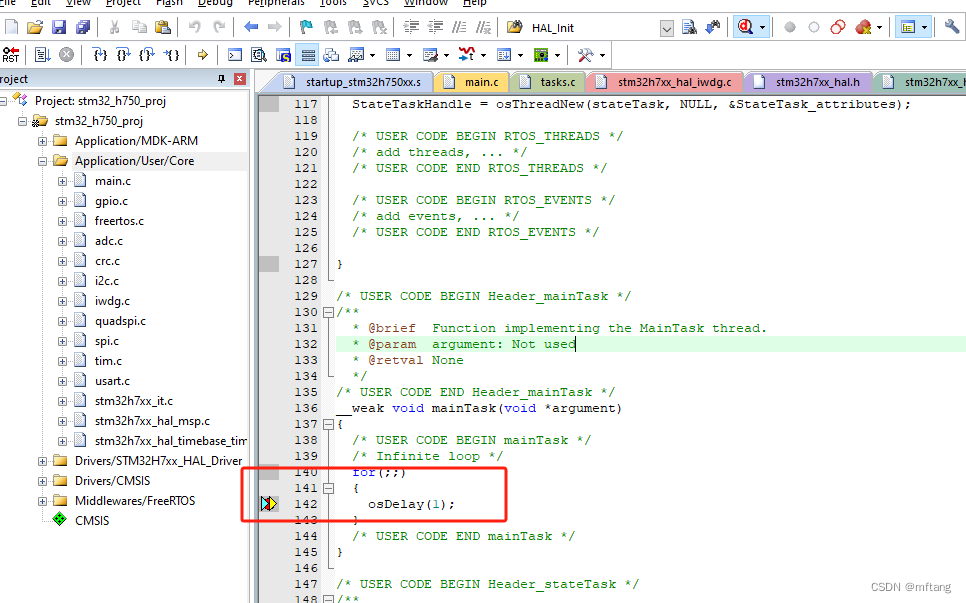Screen dimensions: 966x603
Task: Undo the last edit
Action: [196, 25]
